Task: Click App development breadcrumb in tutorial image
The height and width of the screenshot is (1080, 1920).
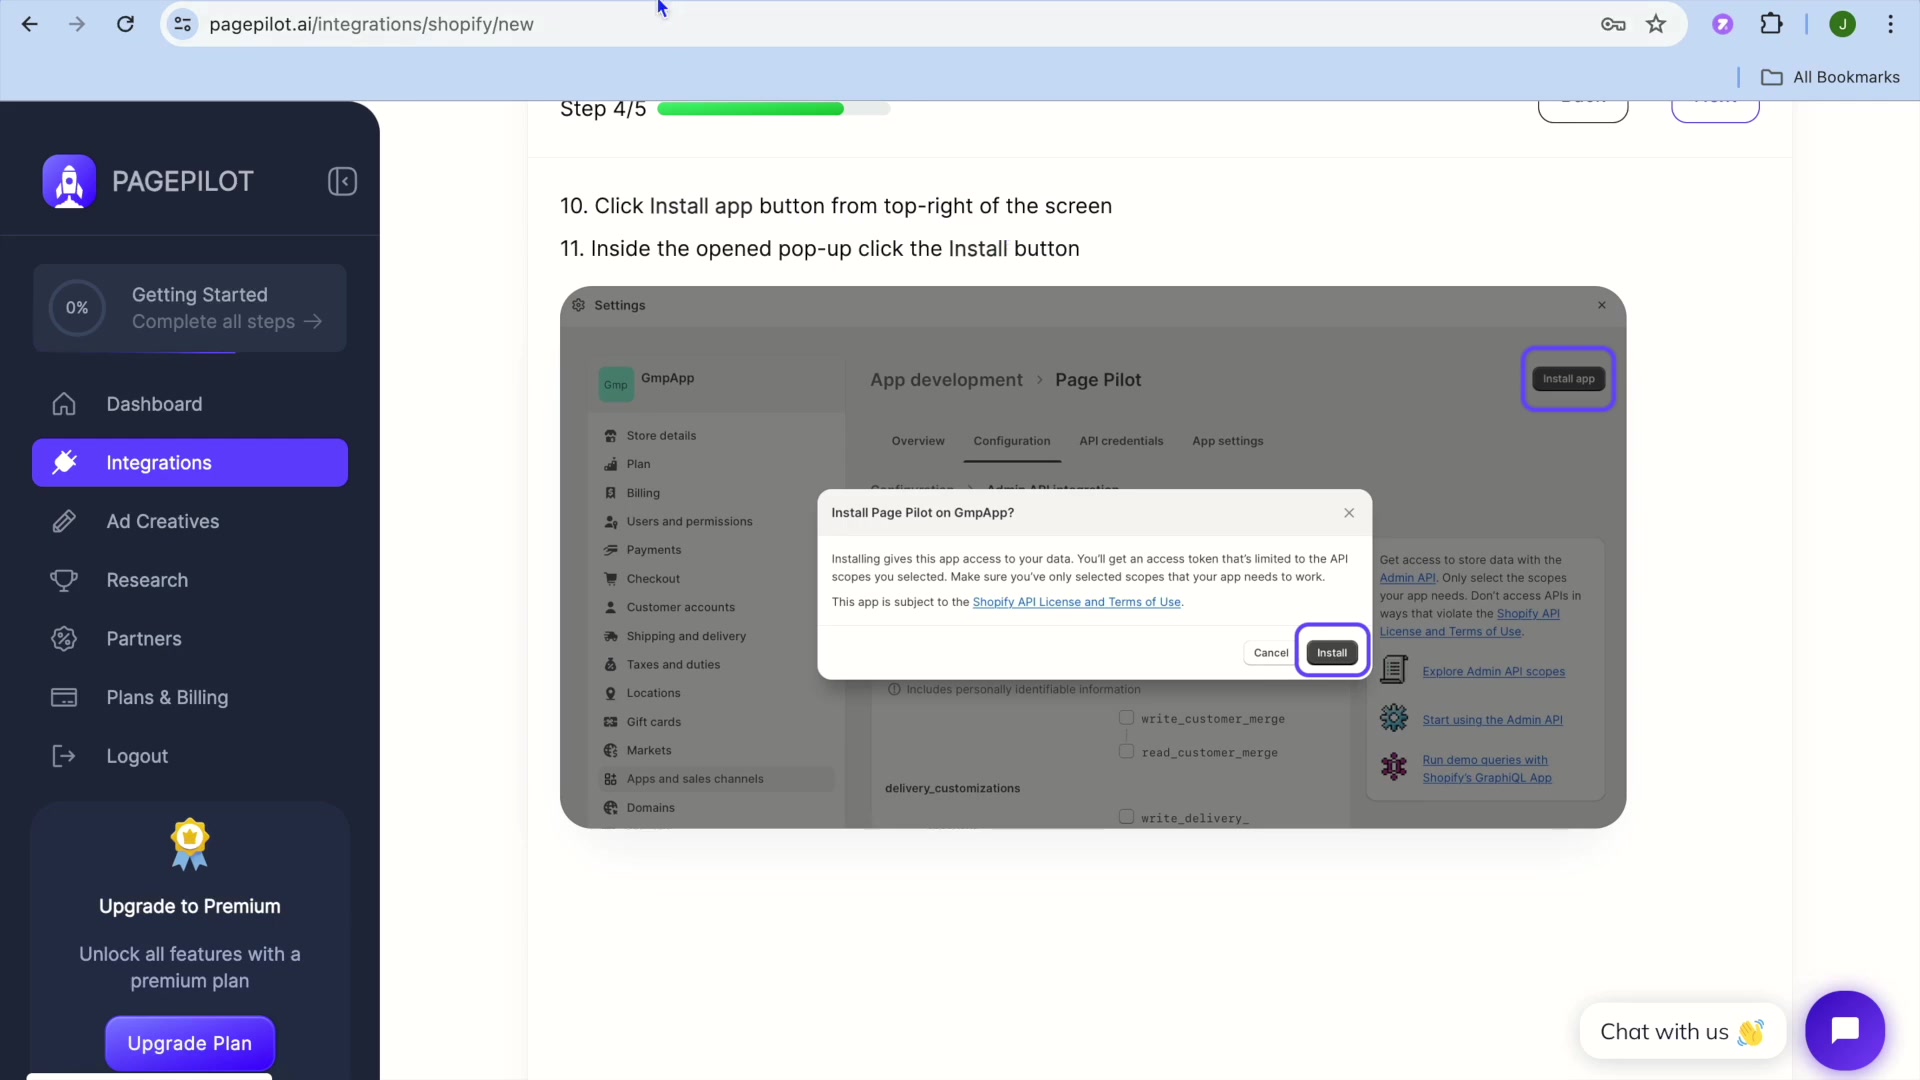Action: click(x=946, y=380)
